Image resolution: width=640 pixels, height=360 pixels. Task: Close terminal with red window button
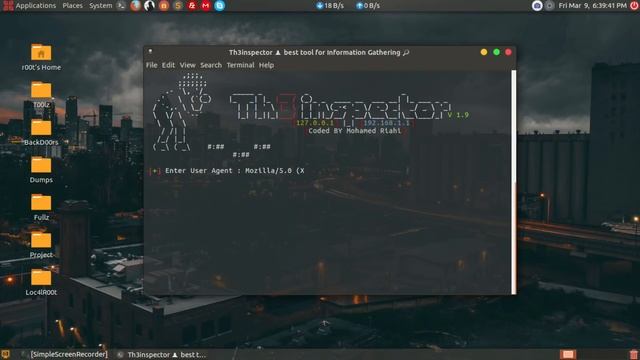(x=509, y=52)
